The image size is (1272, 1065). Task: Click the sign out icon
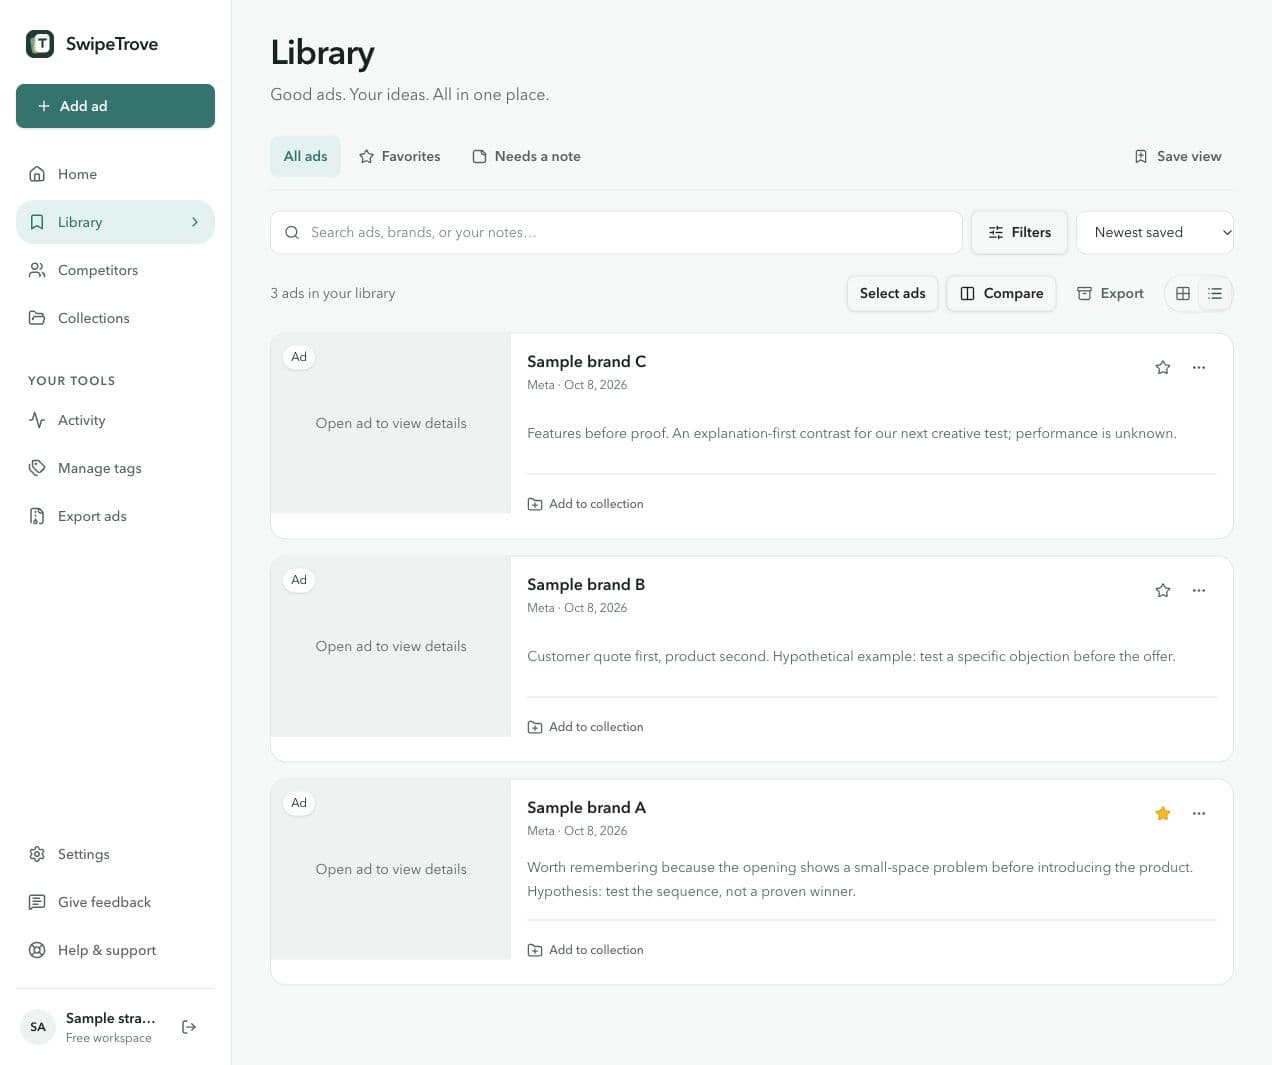tap(189, 1027)
